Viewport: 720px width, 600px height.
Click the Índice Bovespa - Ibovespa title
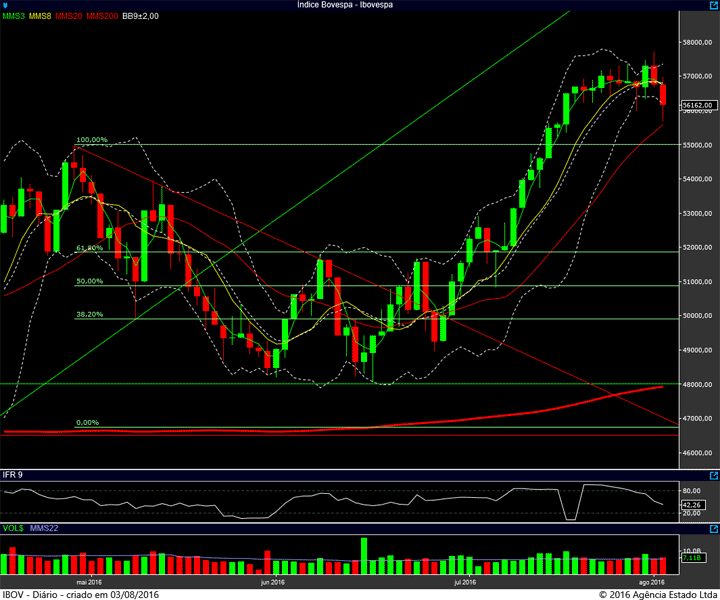tap(345, 5)
